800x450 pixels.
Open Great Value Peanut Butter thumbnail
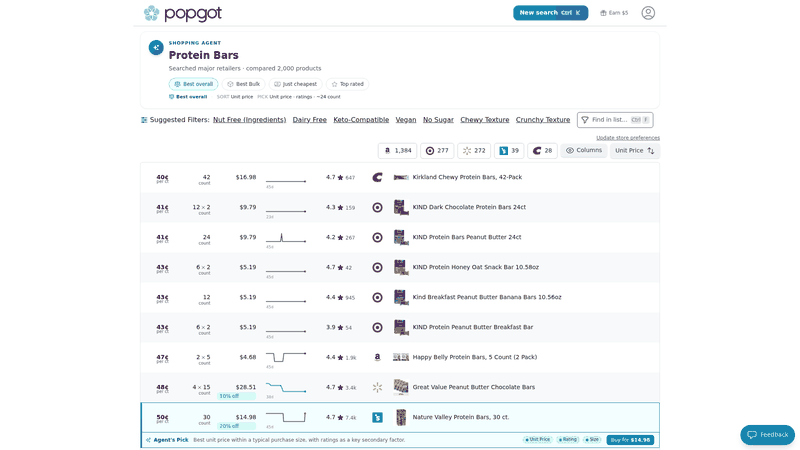click(401, 387)
